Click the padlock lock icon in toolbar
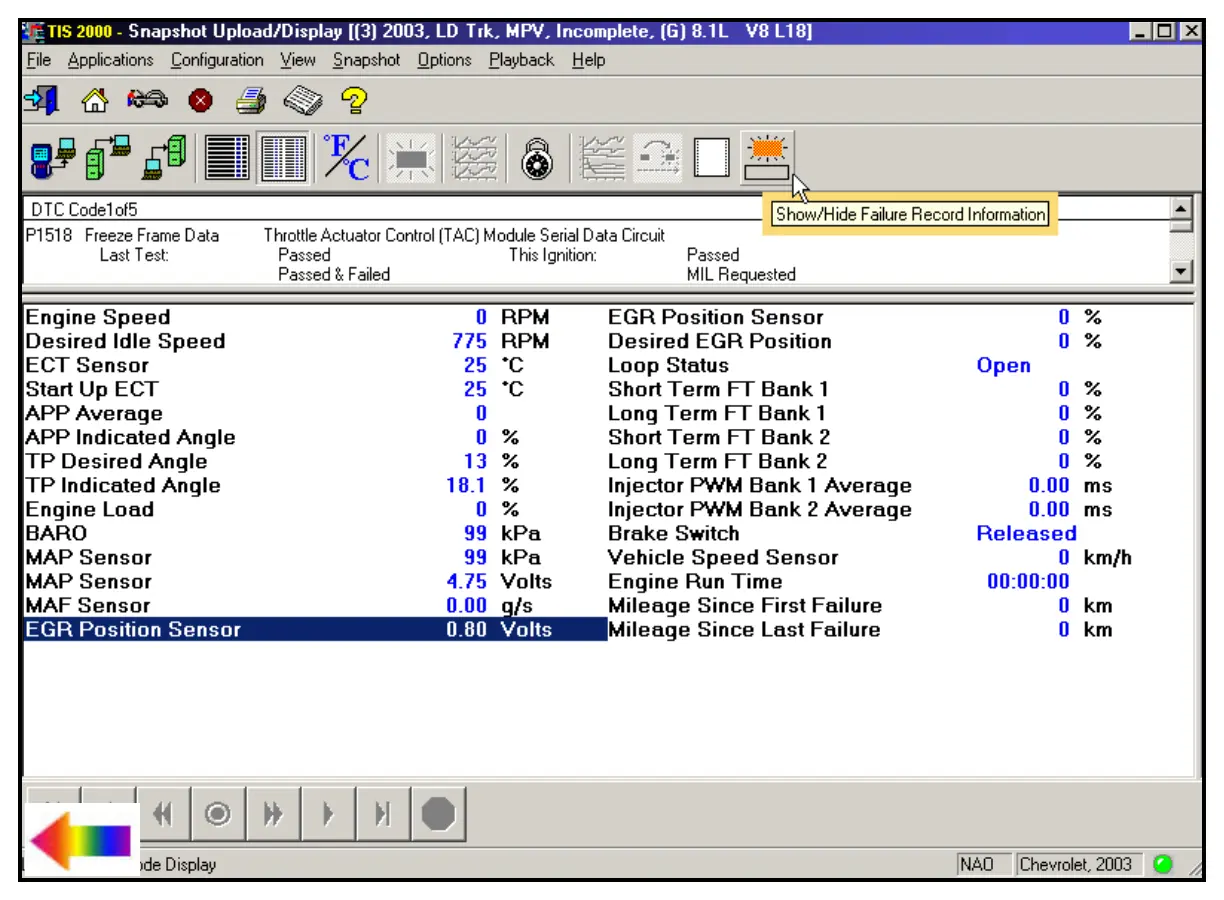This screenshot has height=900, width=1224. point(537,158)
